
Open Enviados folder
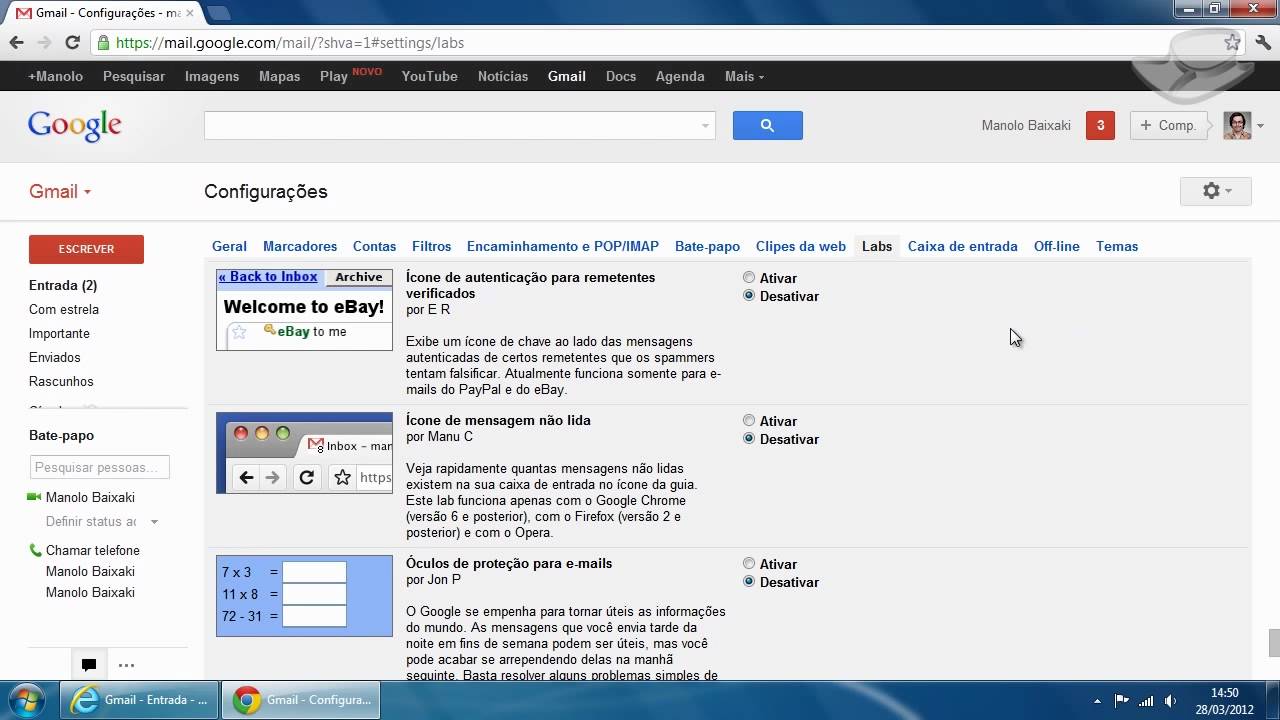point(55,357)
